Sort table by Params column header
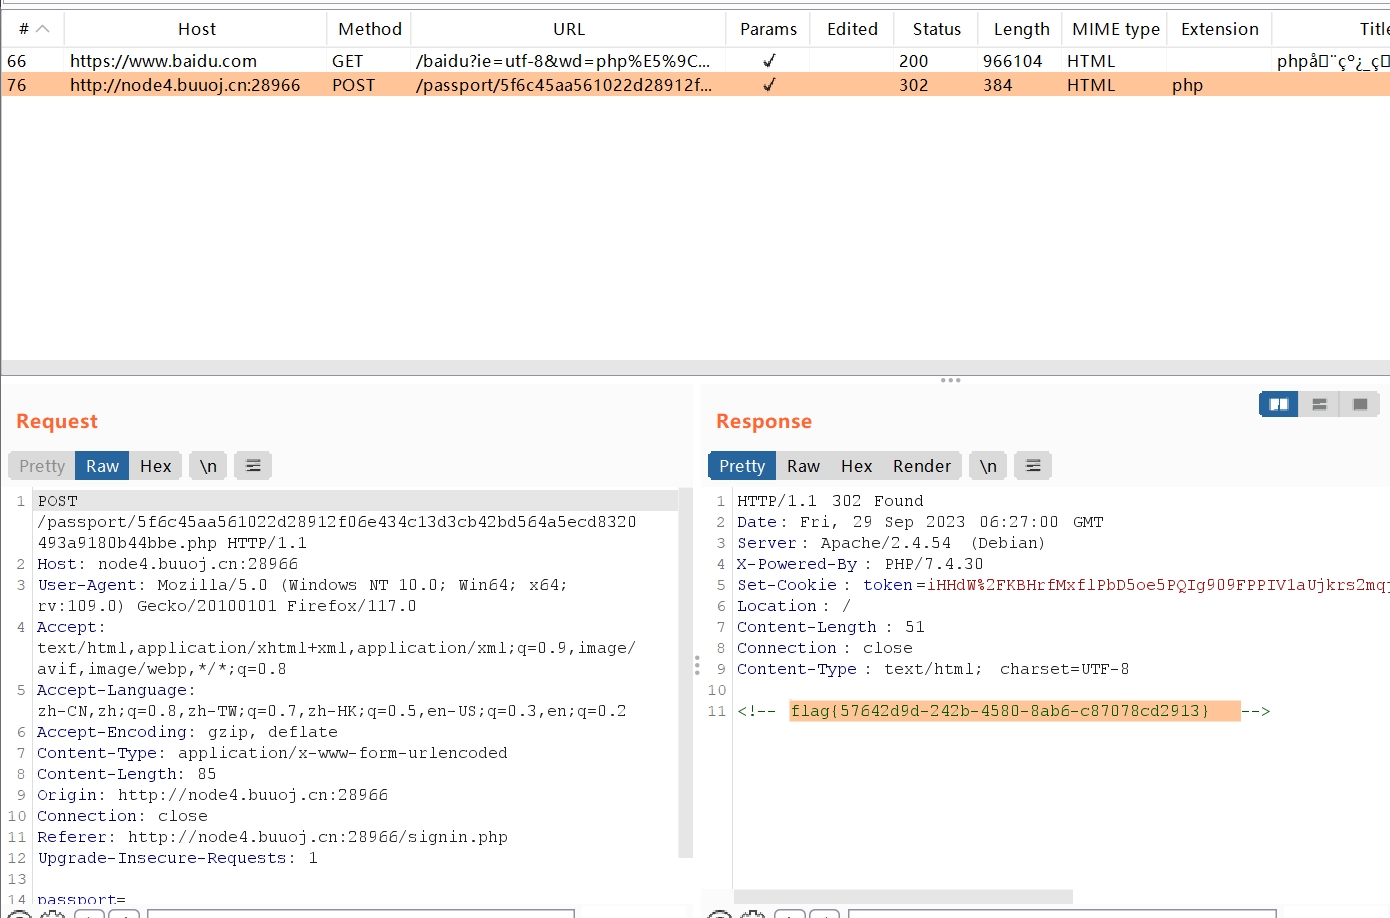The width and height of the screenshot is (1390, 918). click(x=768, y=29)
